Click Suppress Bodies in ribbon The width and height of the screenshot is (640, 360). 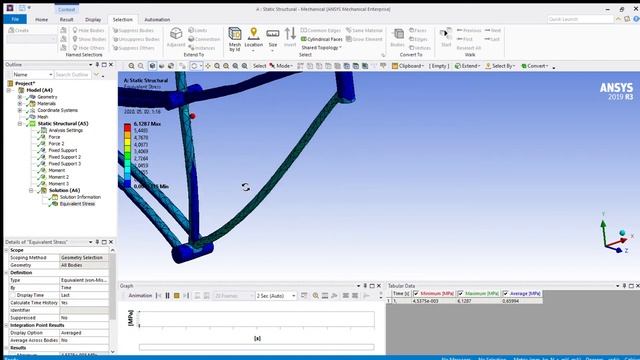[133, 31]
